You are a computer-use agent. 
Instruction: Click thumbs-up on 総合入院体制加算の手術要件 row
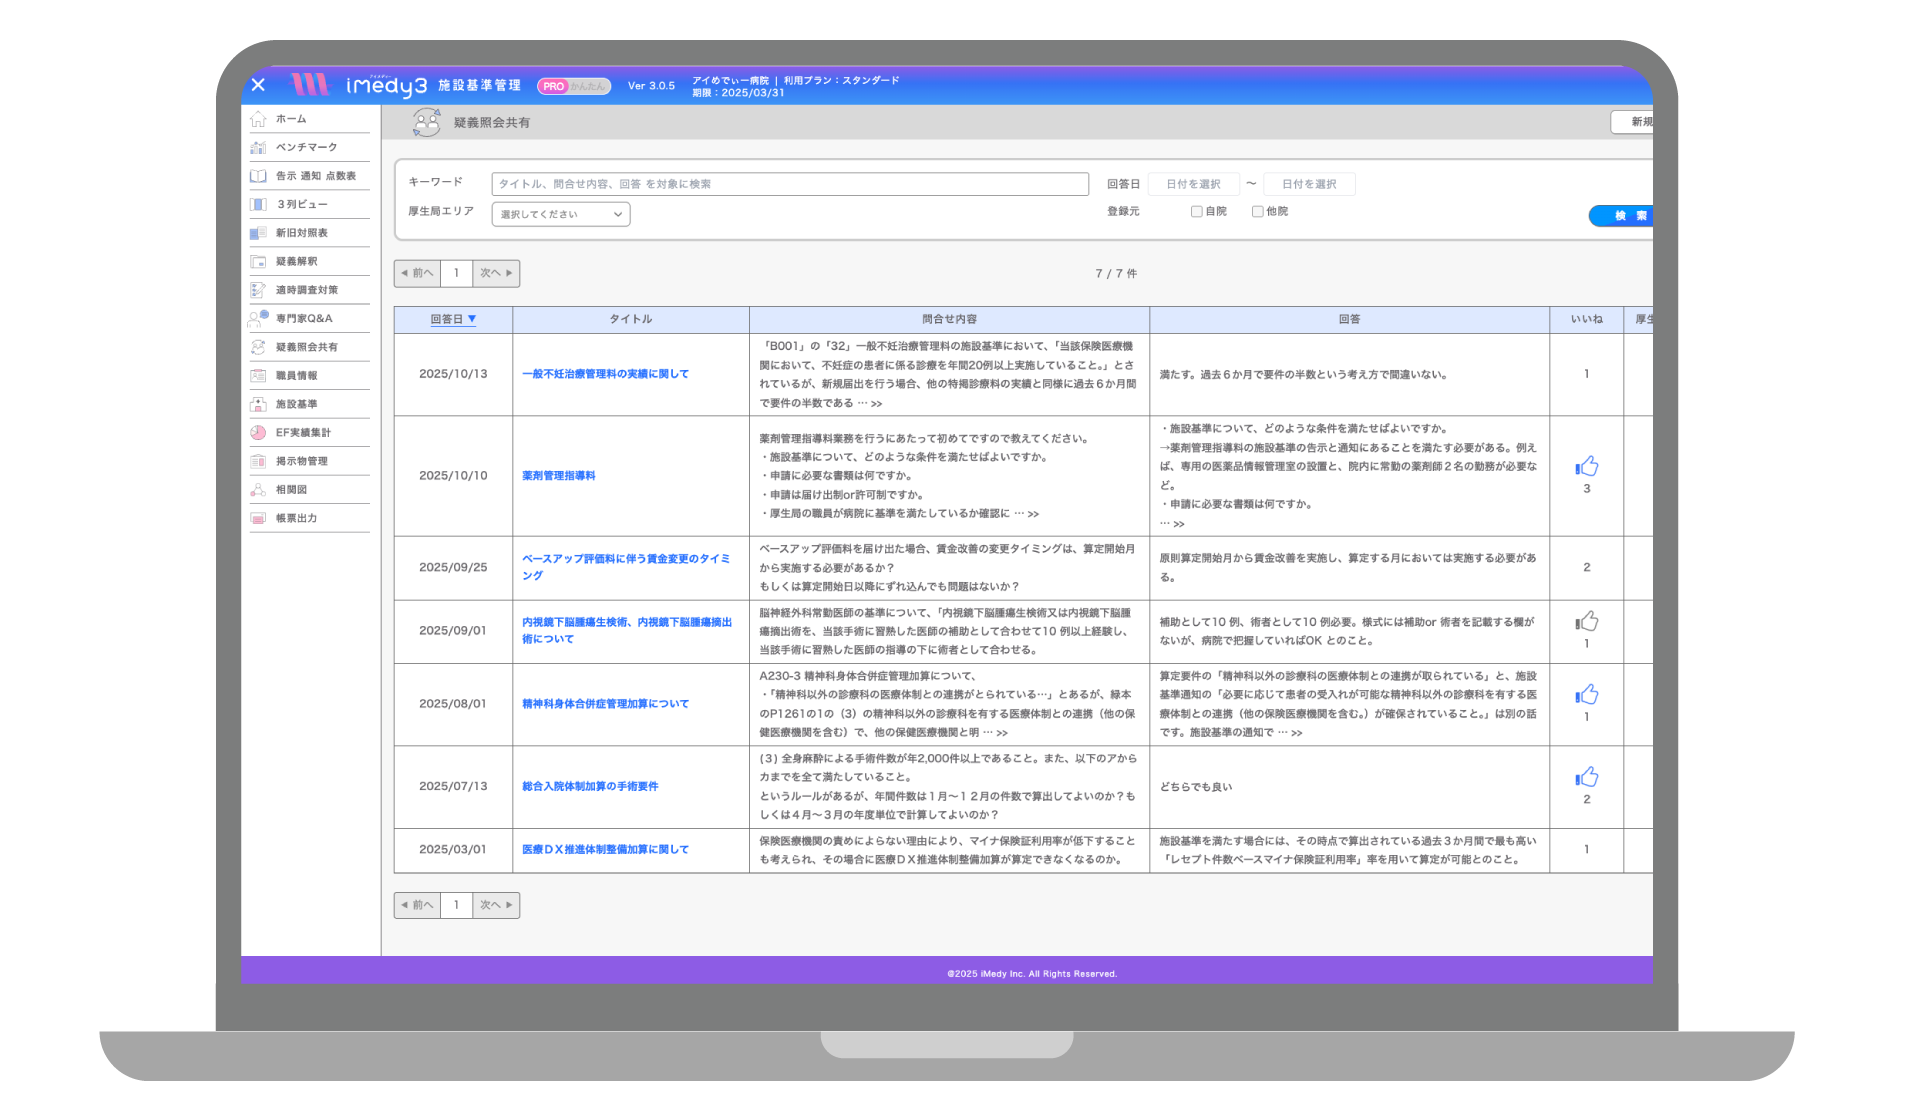(x=1586, y=777)
